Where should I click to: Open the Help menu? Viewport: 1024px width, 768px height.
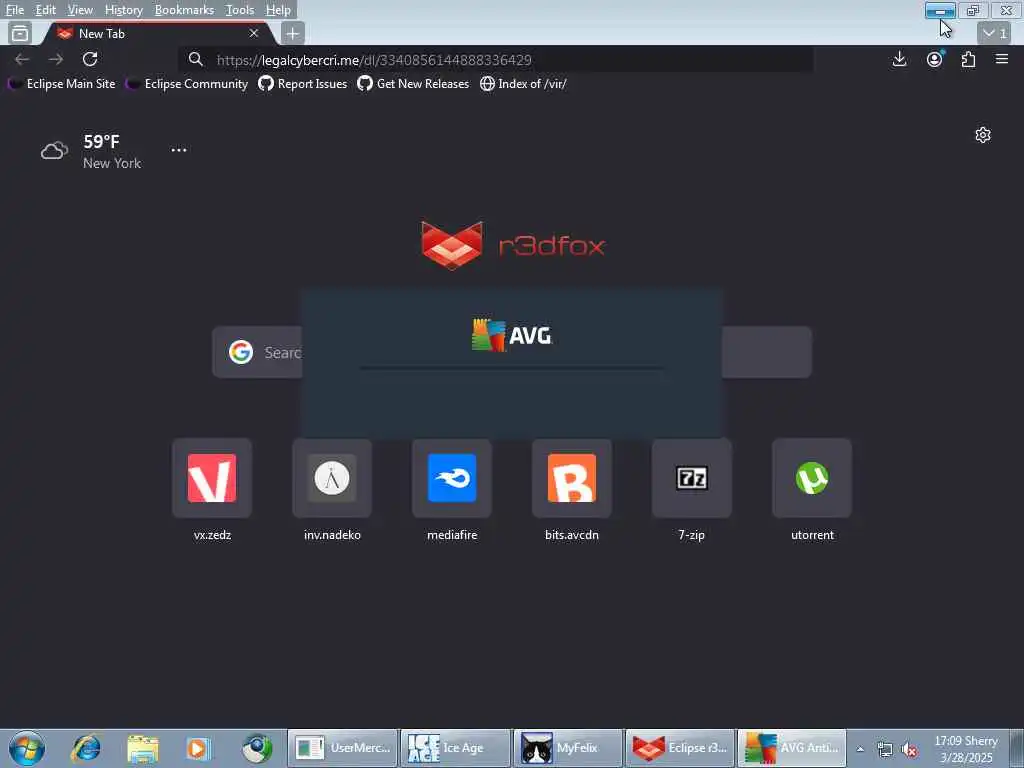(278, 10)
